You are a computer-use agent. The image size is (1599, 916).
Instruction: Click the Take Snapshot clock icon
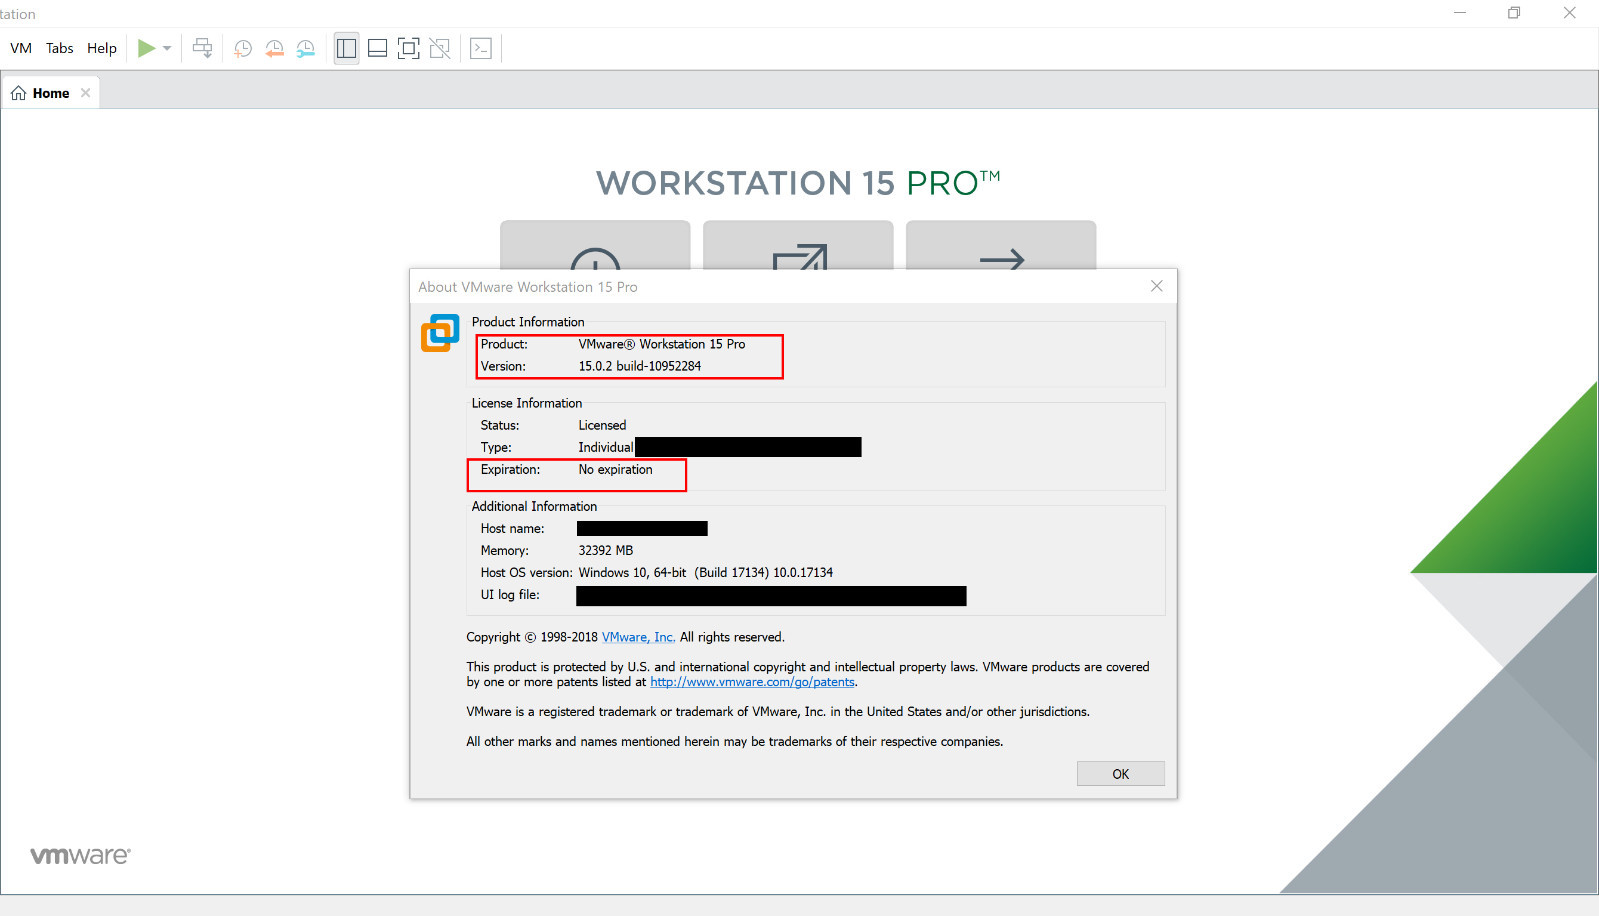tap(242, 48)
